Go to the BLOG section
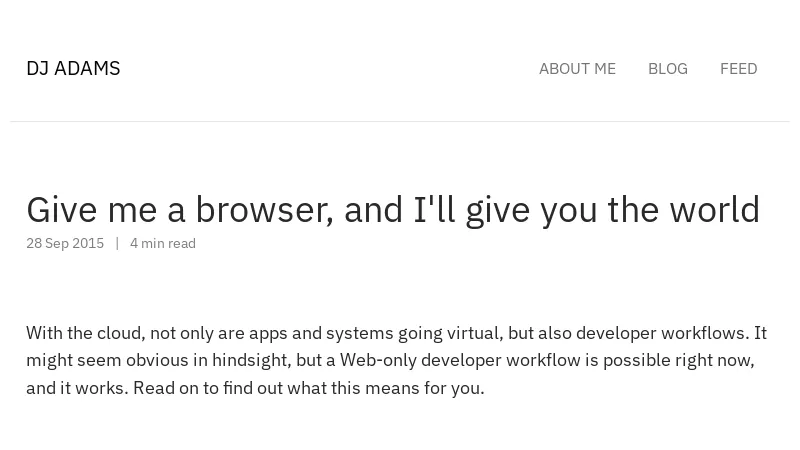 click(667, 69)
